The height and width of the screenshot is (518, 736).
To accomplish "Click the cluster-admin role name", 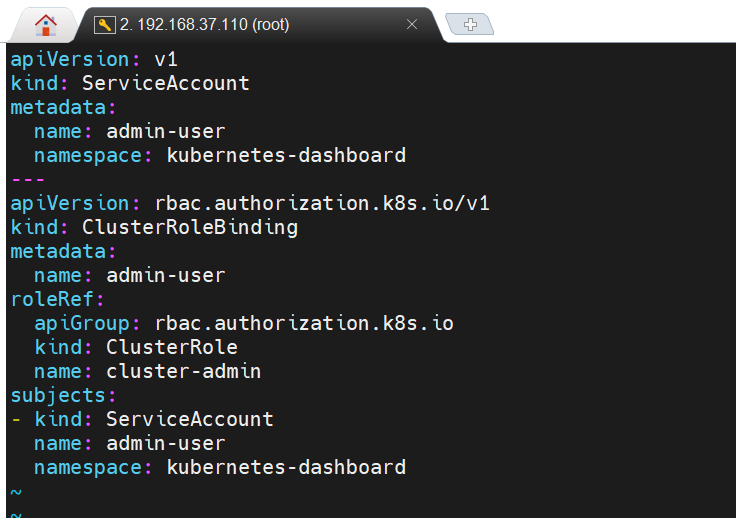I will click(184, 372).
